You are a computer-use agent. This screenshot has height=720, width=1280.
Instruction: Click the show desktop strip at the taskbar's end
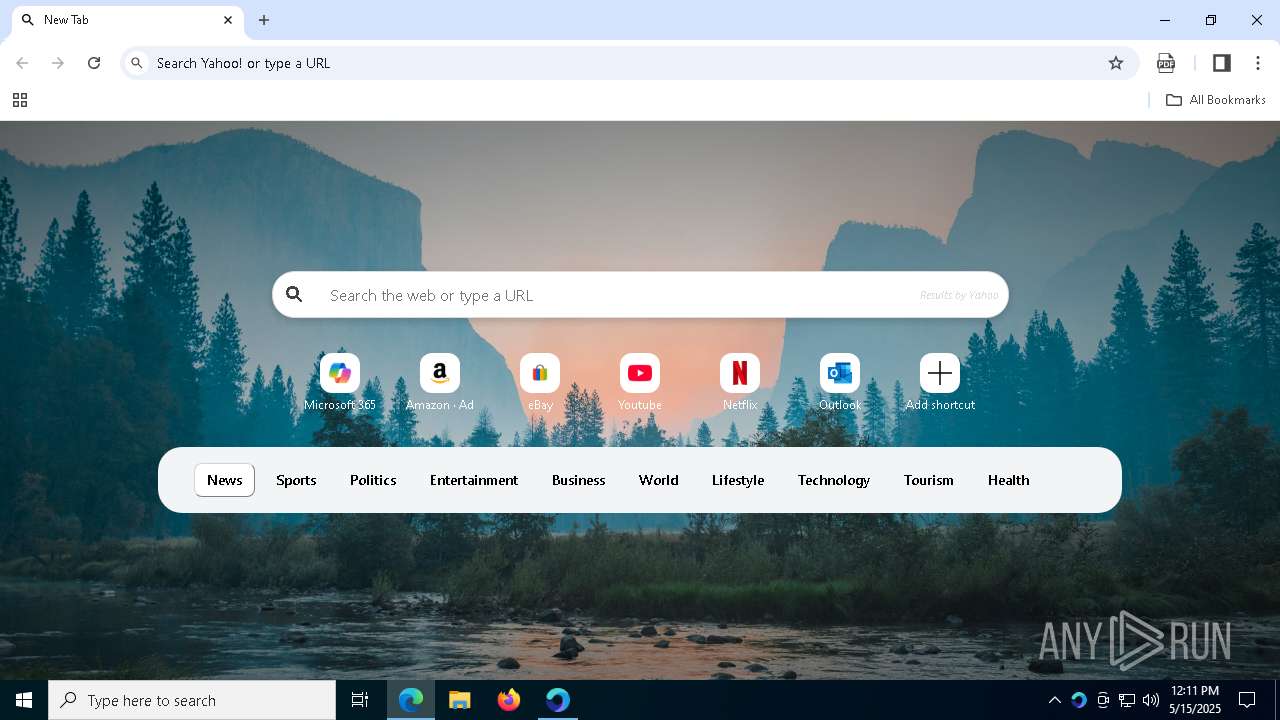click(x=1277, y=700)
